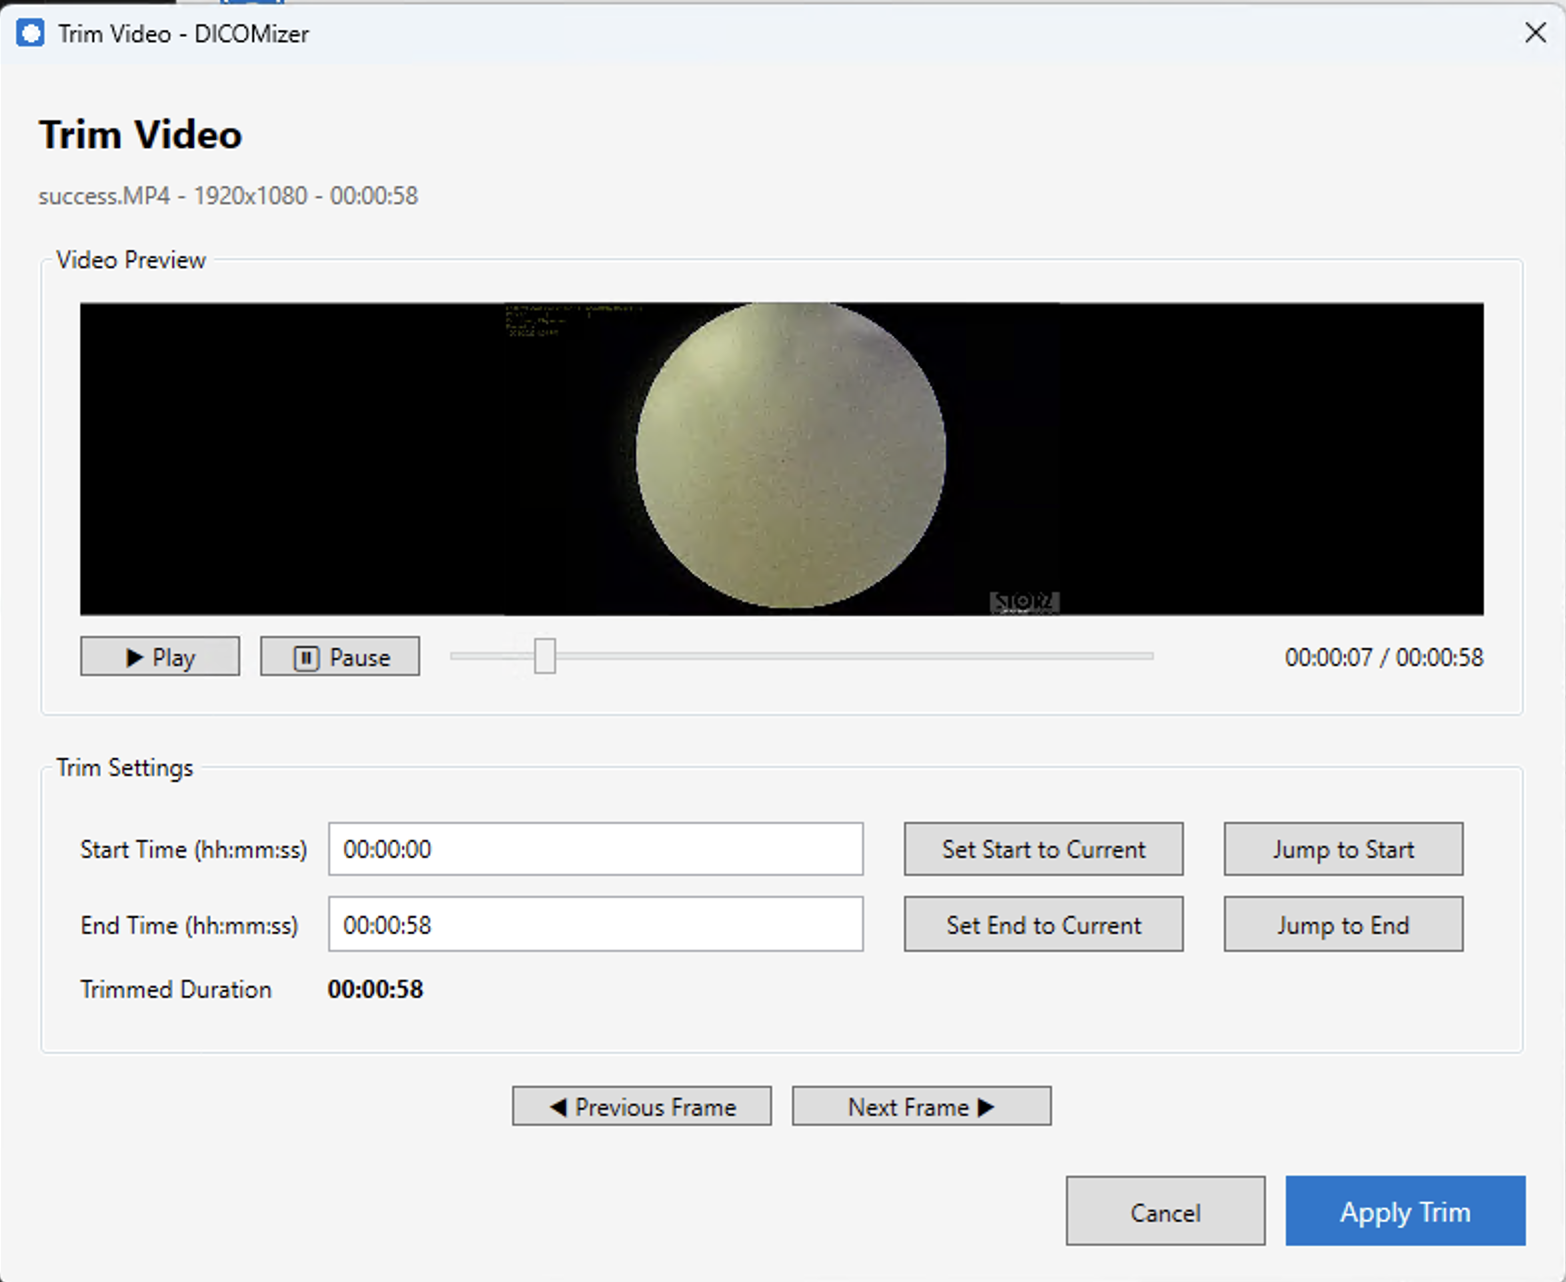1566x1282 pixels.
Task: Click Jump to Start
Action: 1342,849
